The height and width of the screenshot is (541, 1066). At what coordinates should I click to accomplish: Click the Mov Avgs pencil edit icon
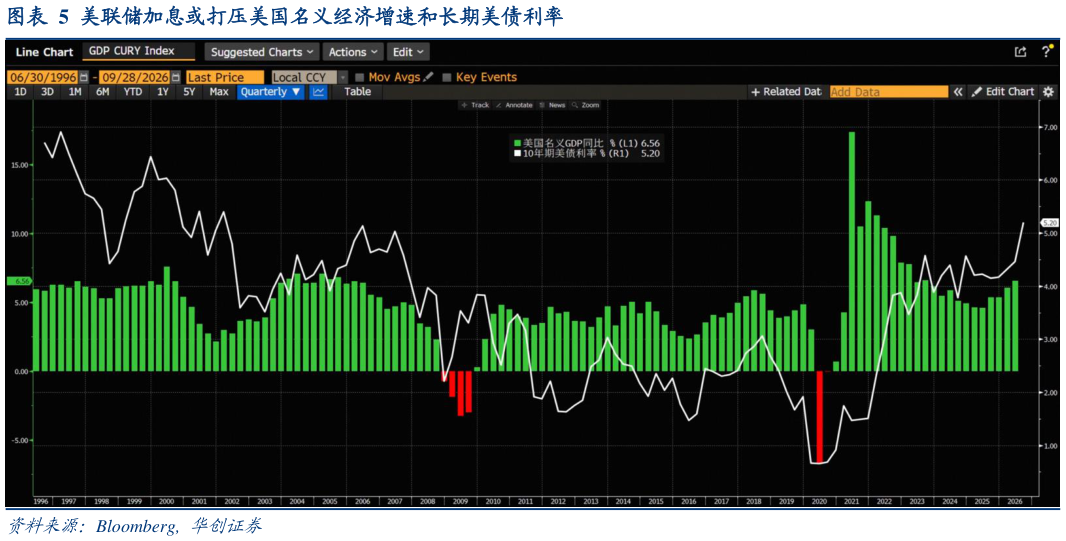(x=428, y=77)
